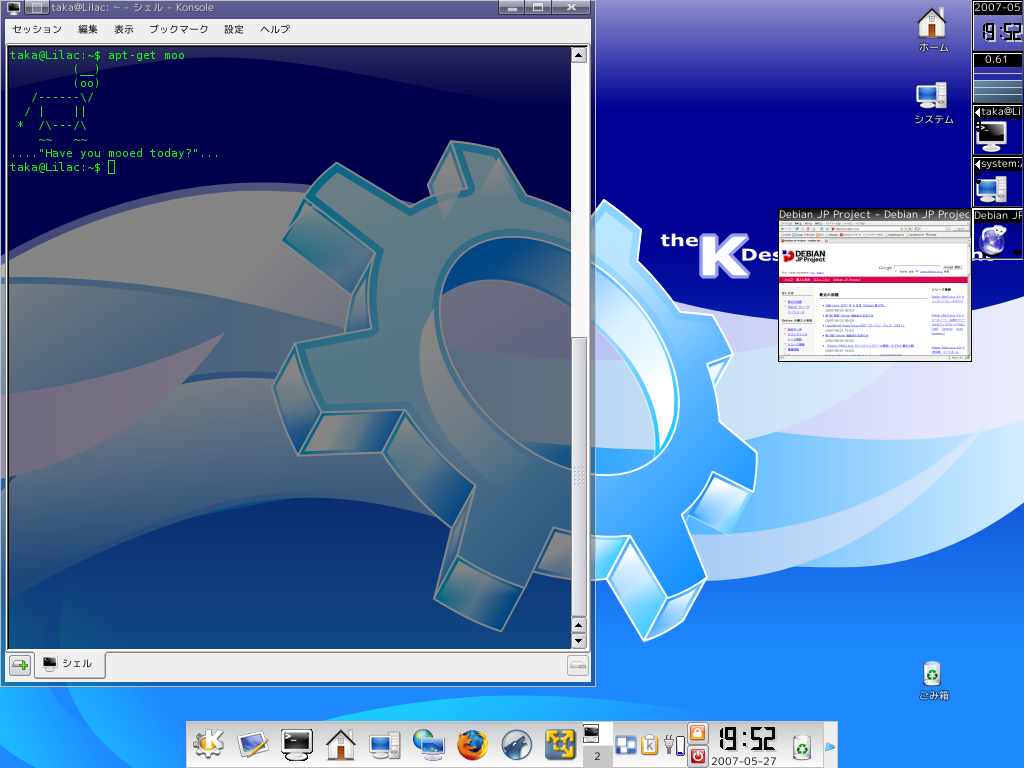1024x768 pixels.
Task: Open the Home folder icon in panel
Action: [x=341, y=744]
